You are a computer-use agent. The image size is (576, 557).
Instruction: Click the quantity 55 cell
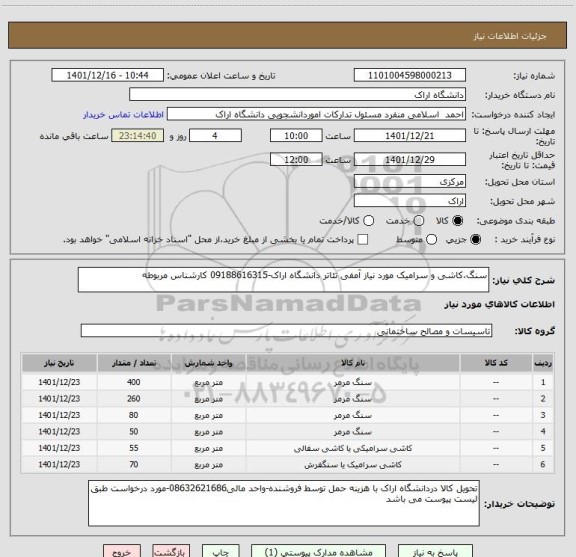click(134, 448)
